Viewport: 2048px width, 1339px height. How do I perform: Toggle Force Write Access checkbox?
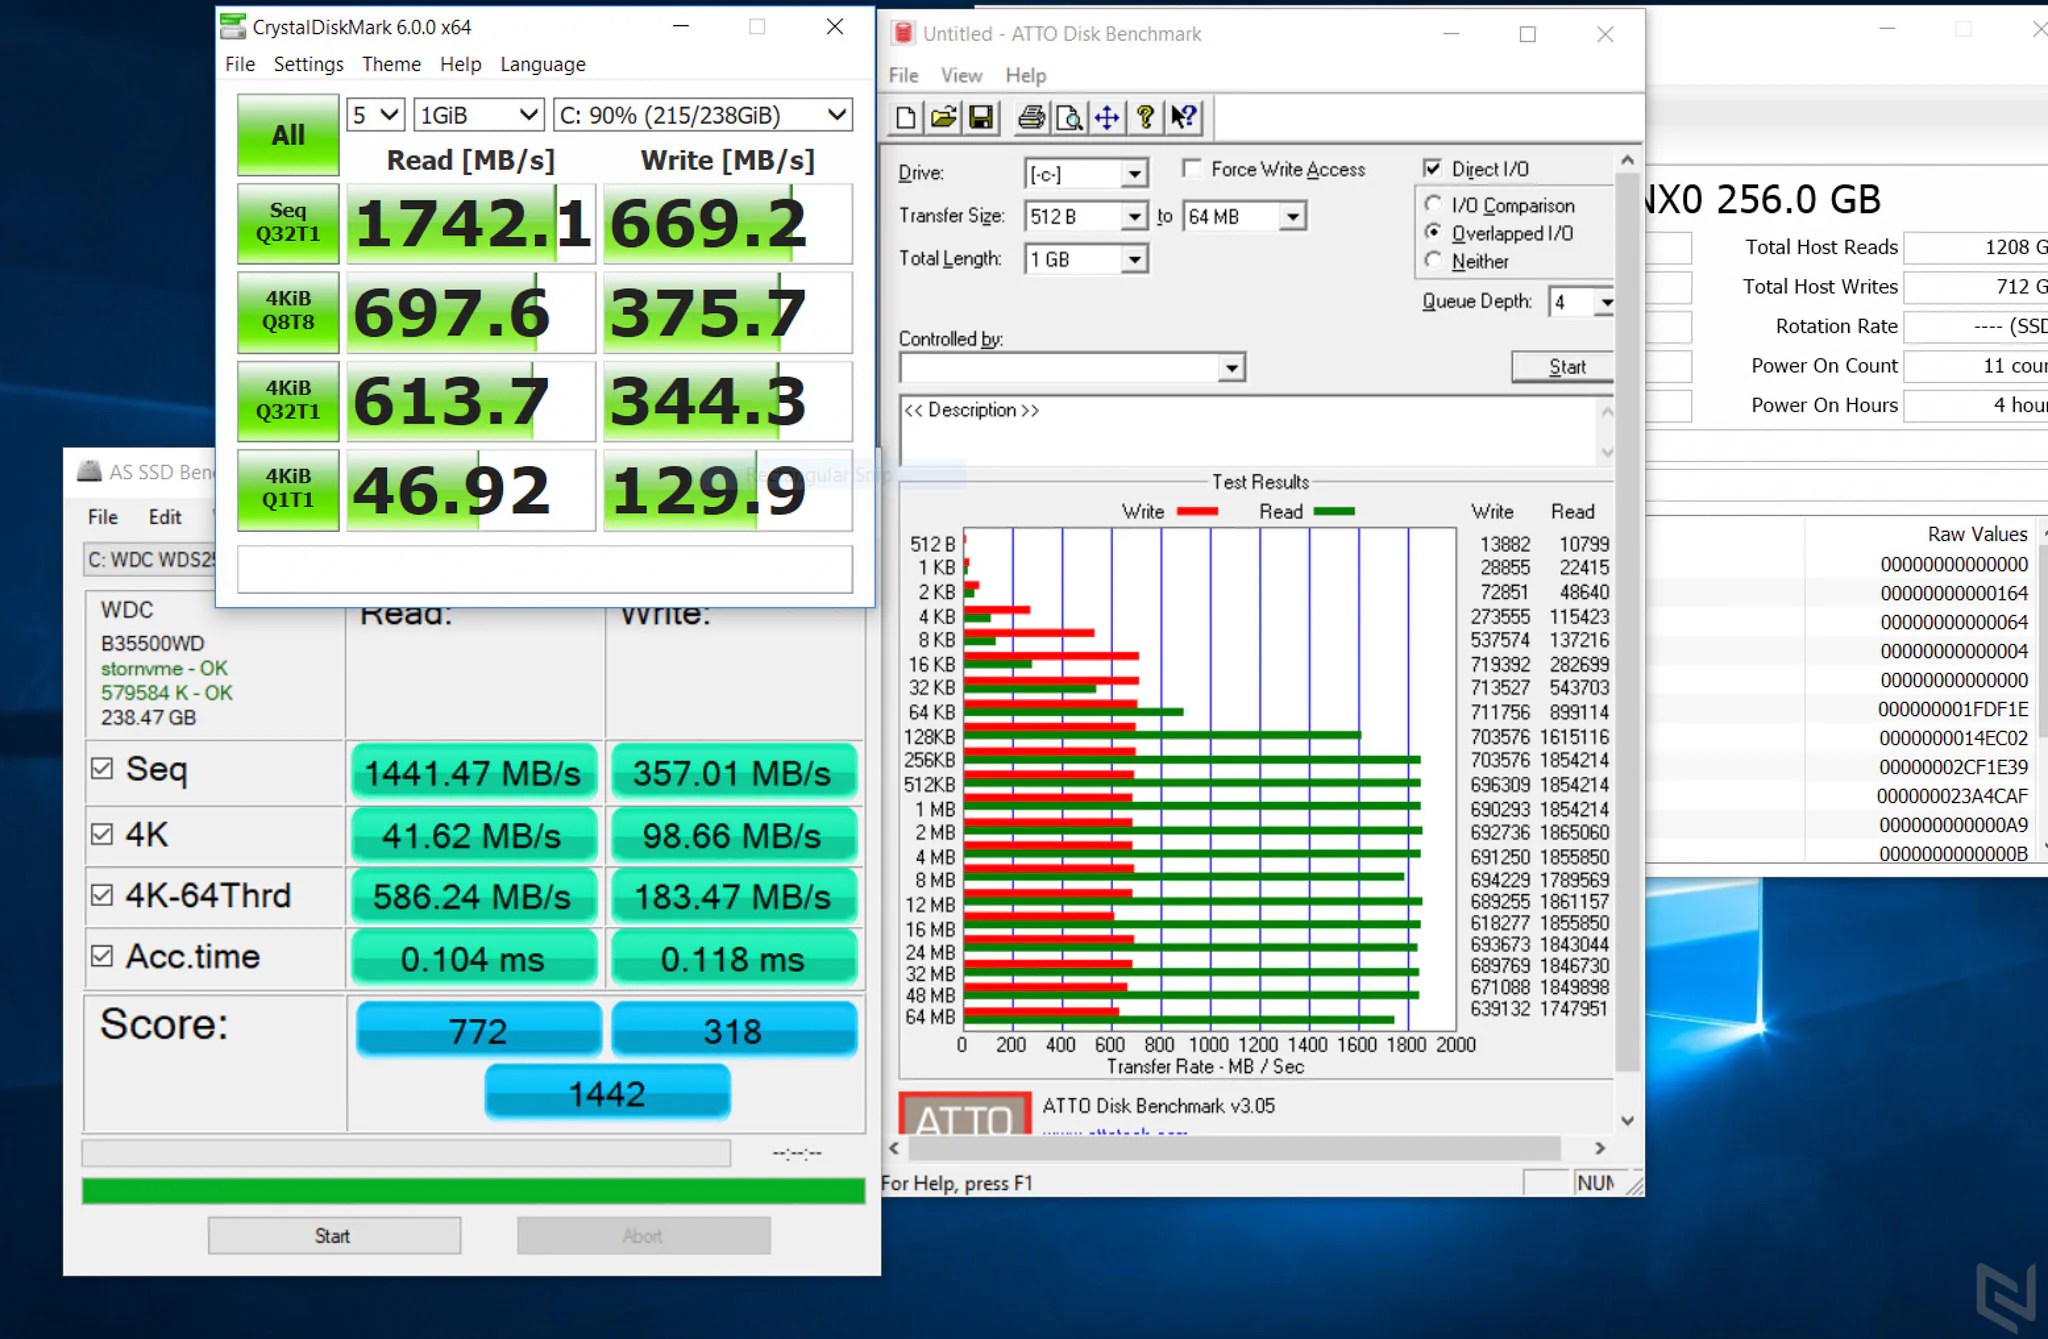1191,168
